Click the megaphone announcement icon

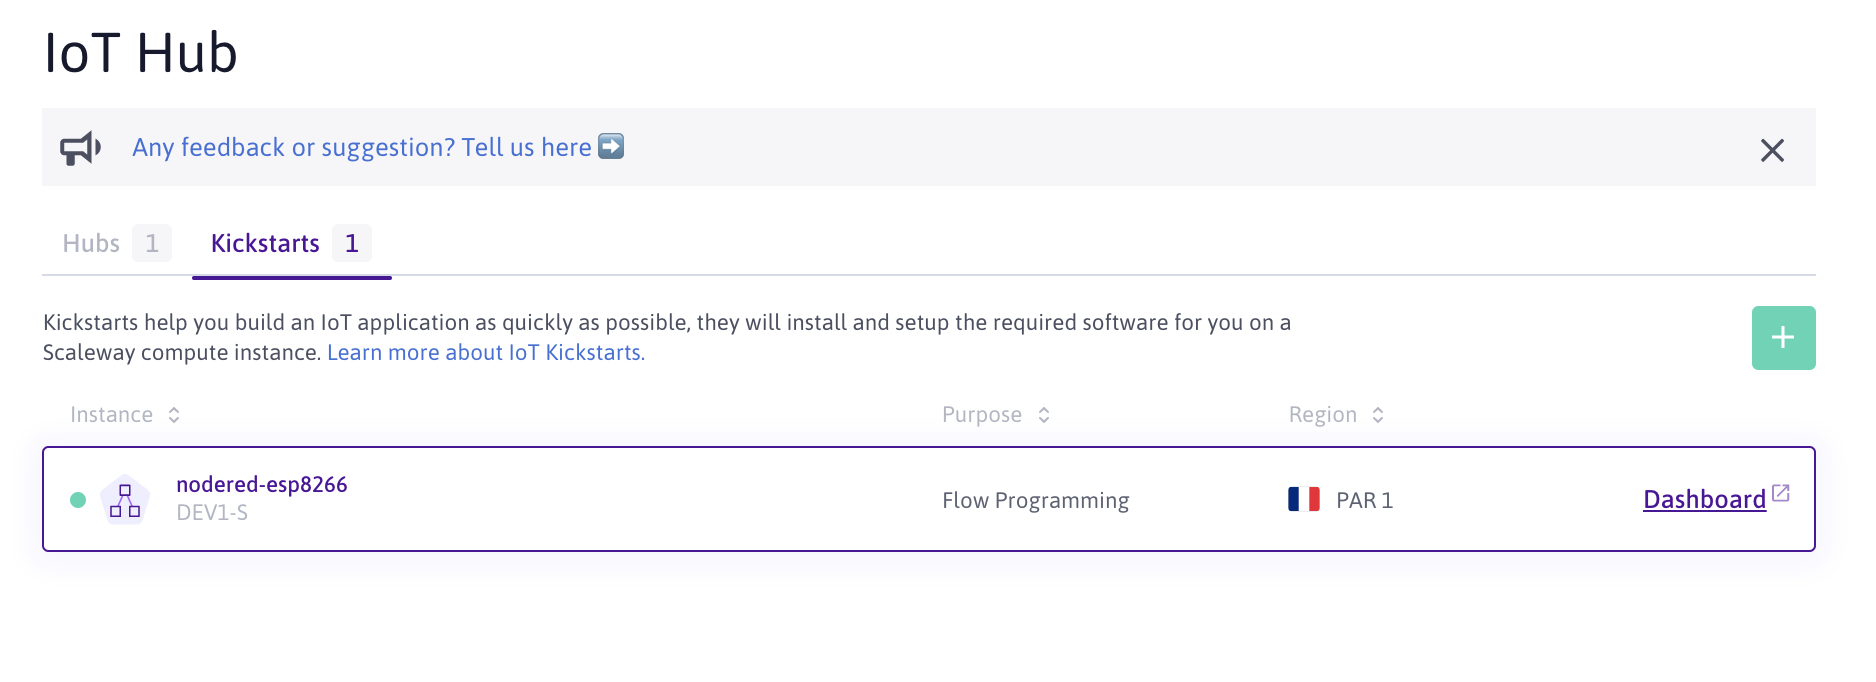click(80, 148)
